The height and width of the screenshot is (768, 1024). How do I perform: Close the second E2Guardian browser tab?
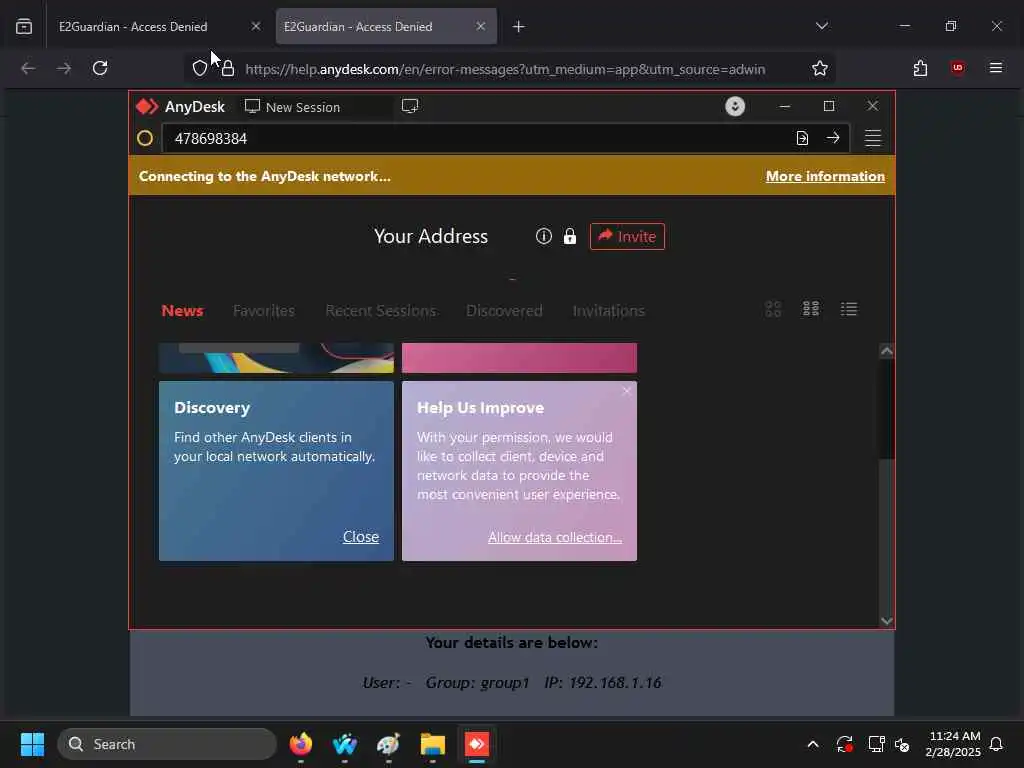481,26
